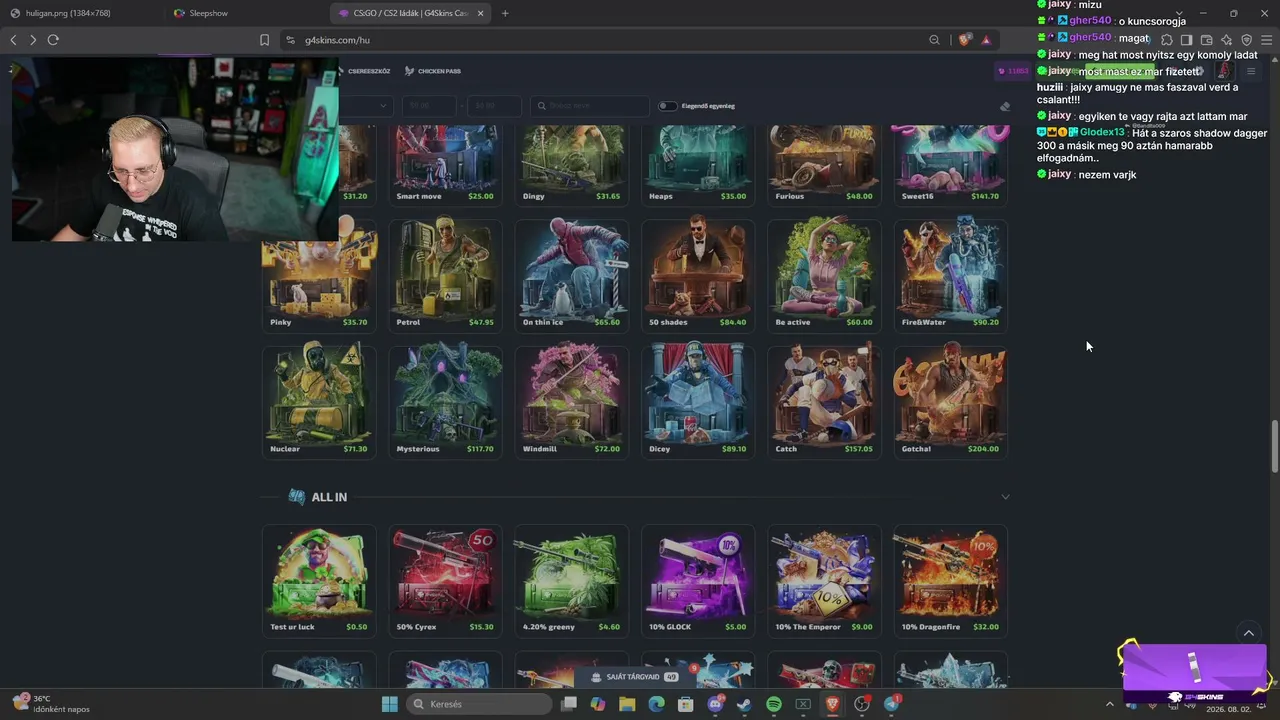This screenshot has height=720, width=1280.
Task: Open Microsoft Store from the taskbar
Action: click(686, 704)
